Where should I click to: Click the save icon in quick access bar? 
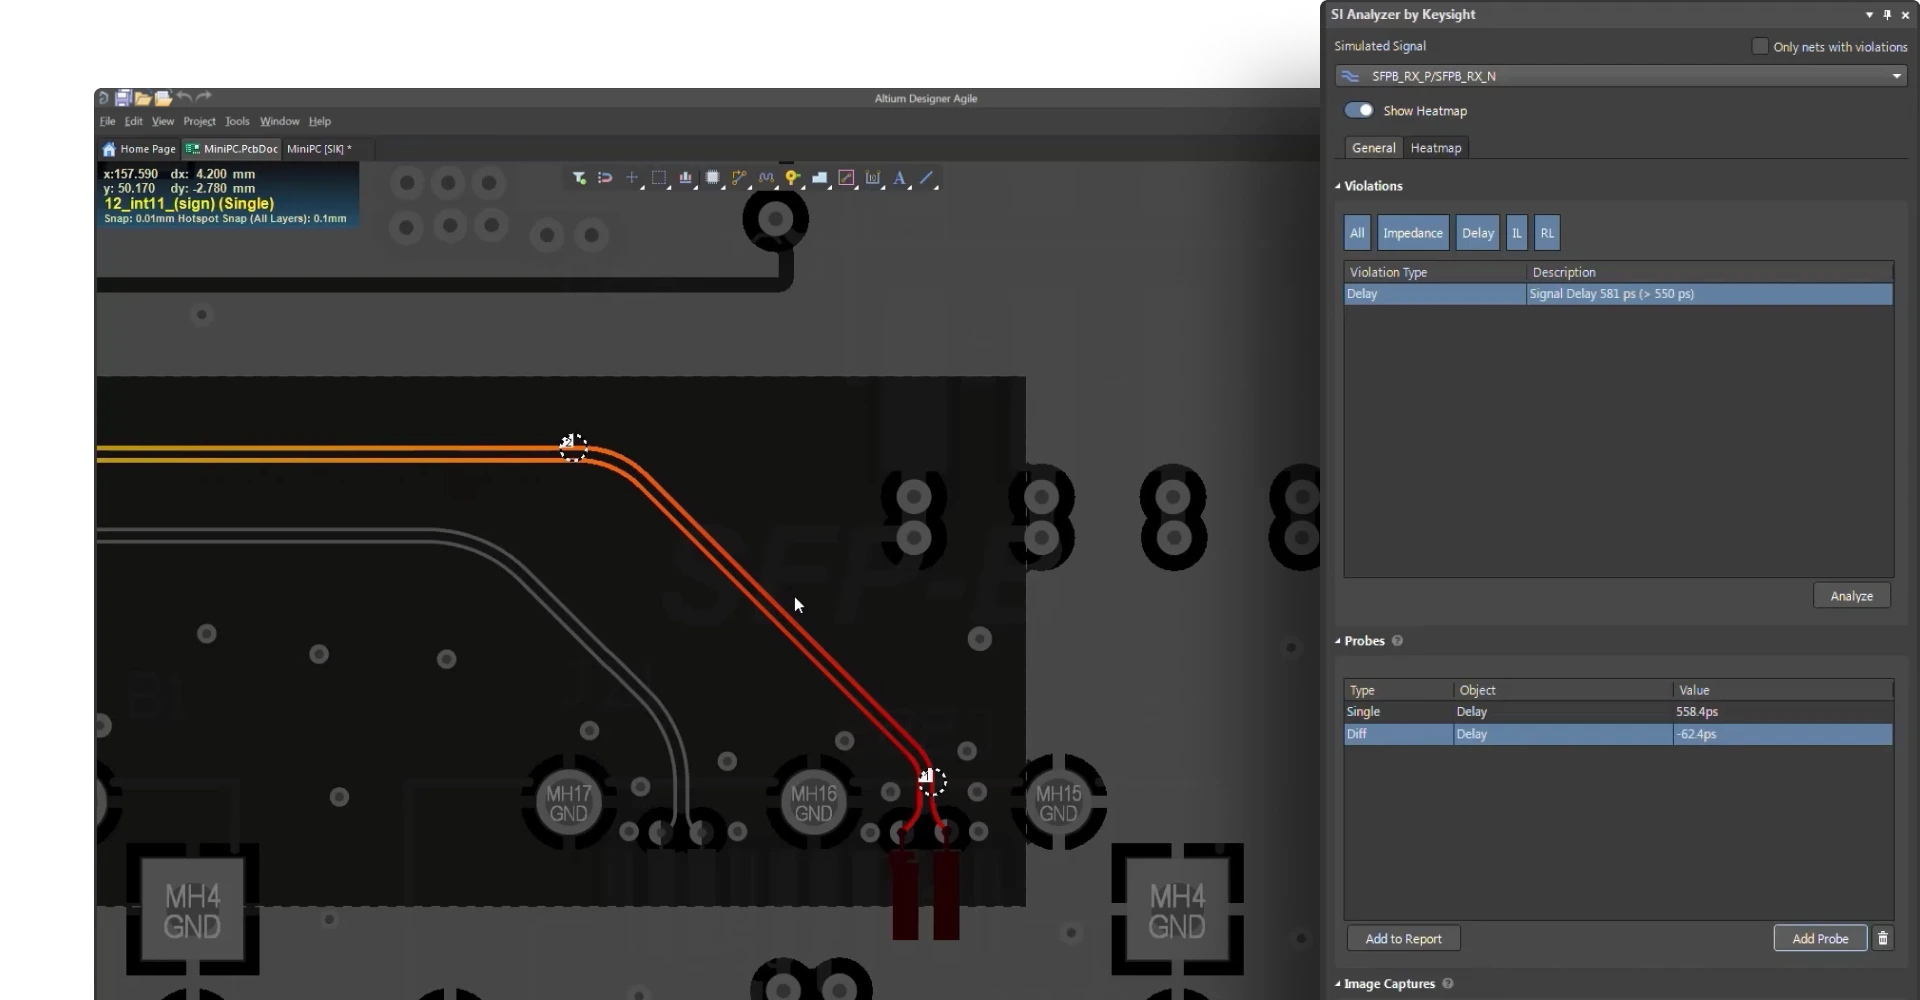tap(123, 98)
